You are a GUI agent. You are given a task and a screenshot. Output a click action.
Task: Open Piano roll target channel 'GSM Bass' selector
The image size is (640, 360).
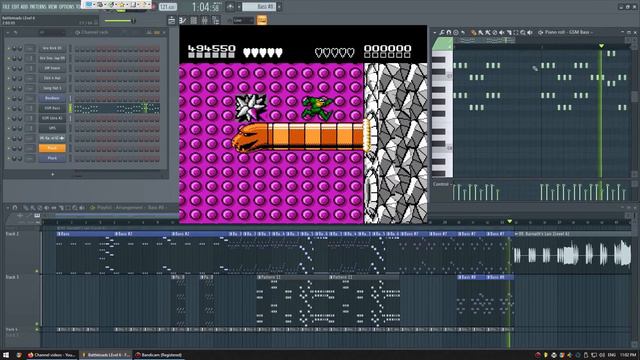579,32
